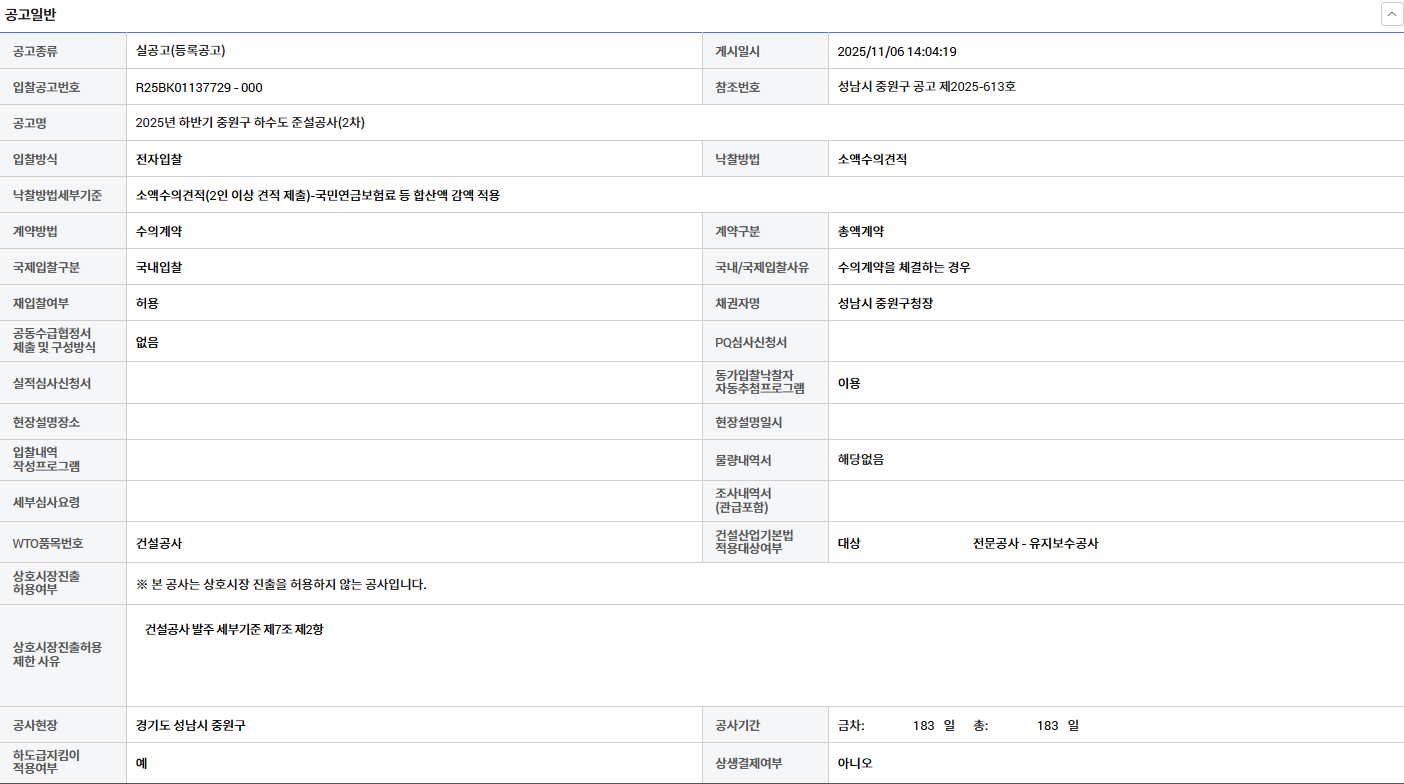Click reference number 성남시 중원구 공고 제2025-613호

(x=926, y=87)
